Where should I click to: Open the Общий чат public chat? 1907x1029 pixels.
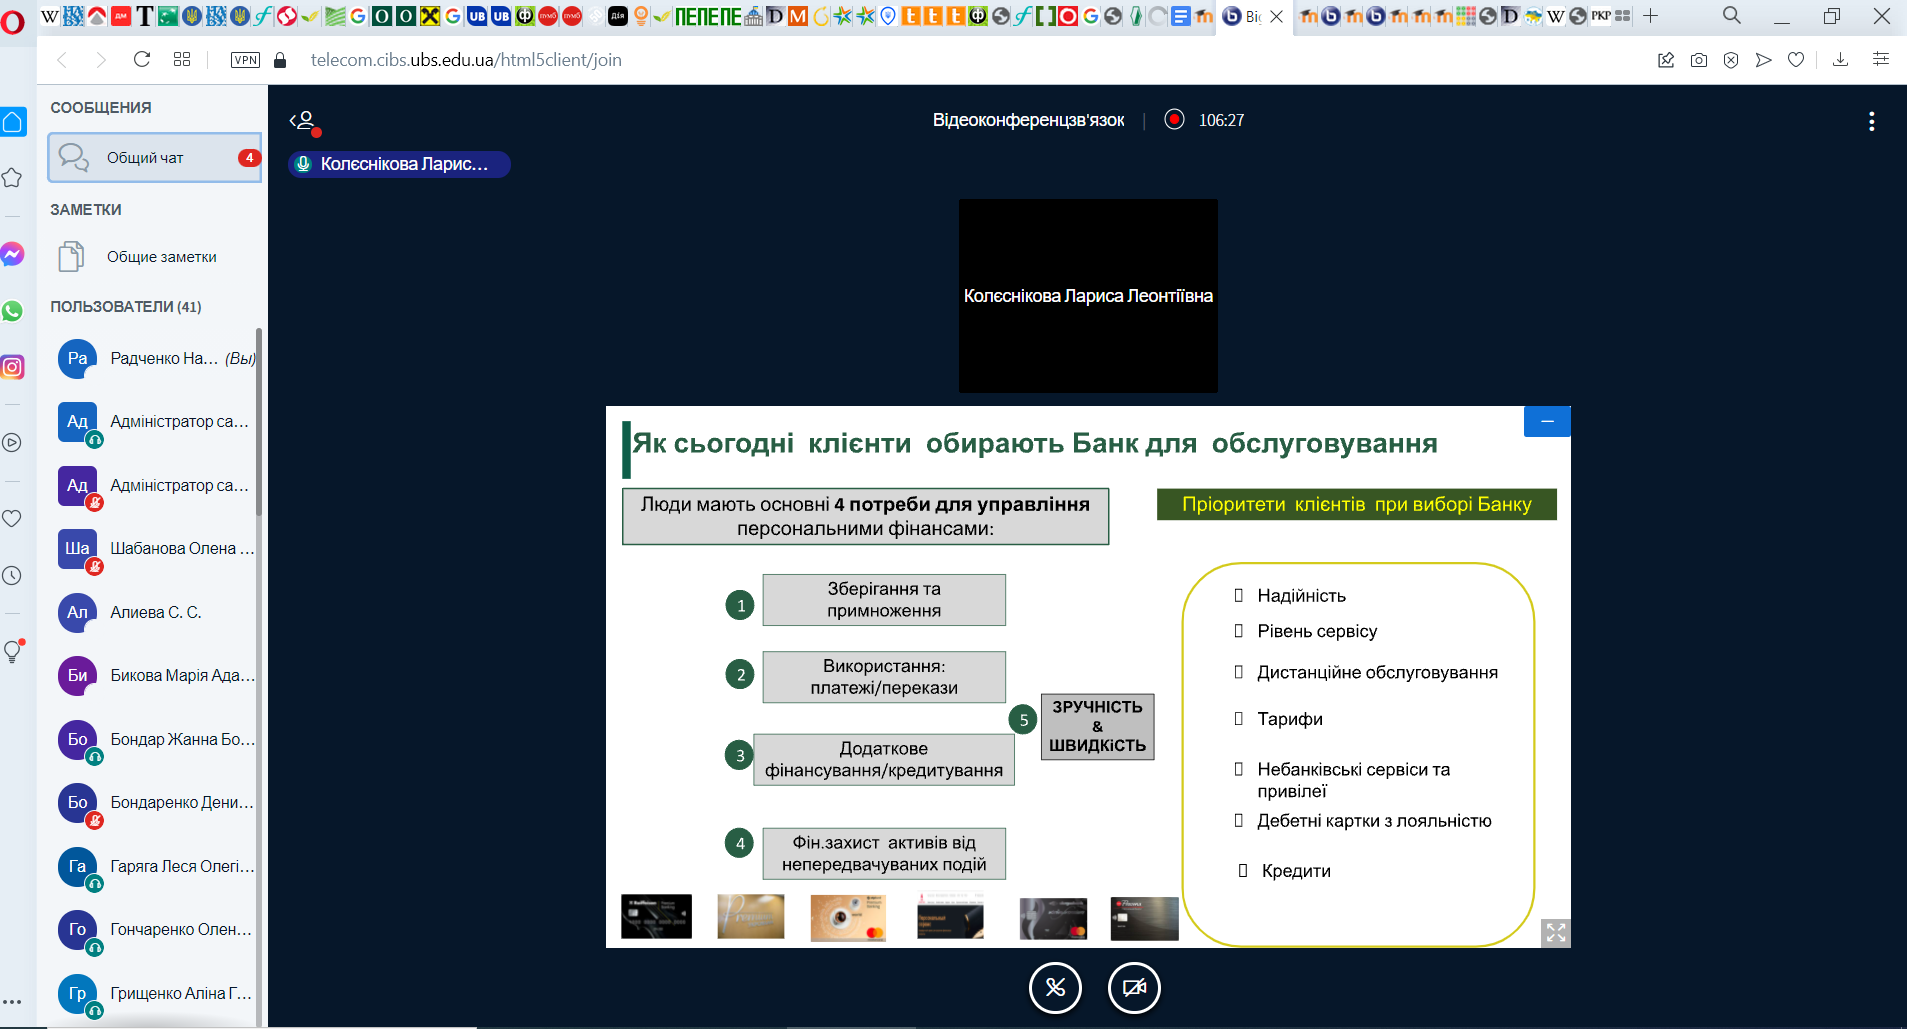point(155,158)
